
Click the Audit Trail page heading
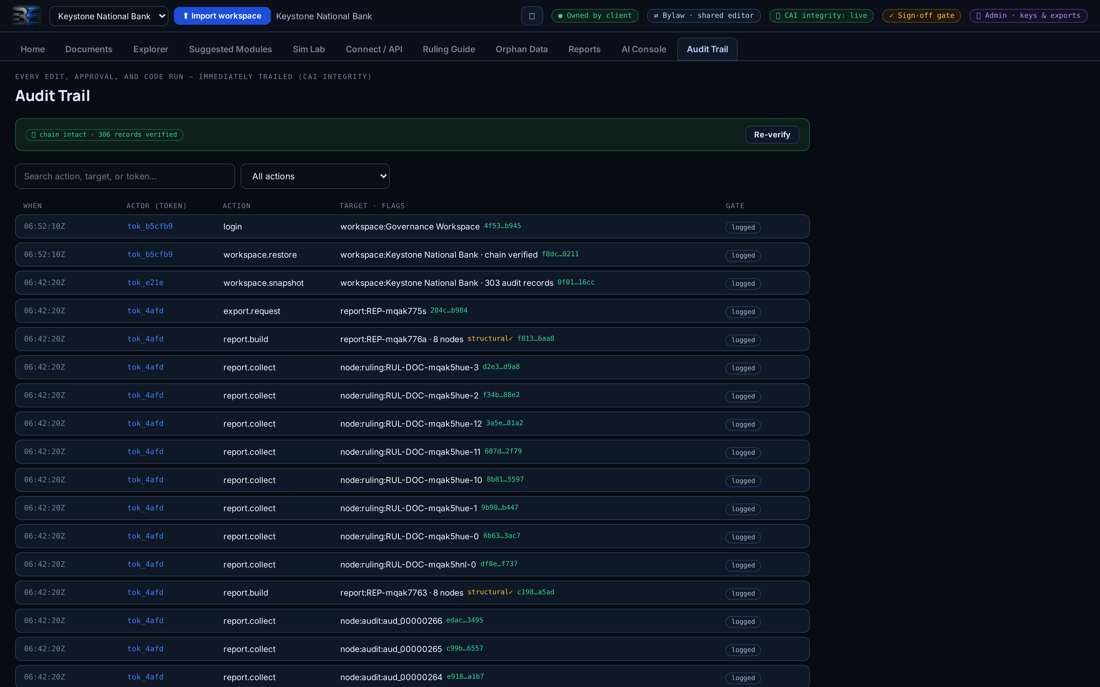[53, 96]
